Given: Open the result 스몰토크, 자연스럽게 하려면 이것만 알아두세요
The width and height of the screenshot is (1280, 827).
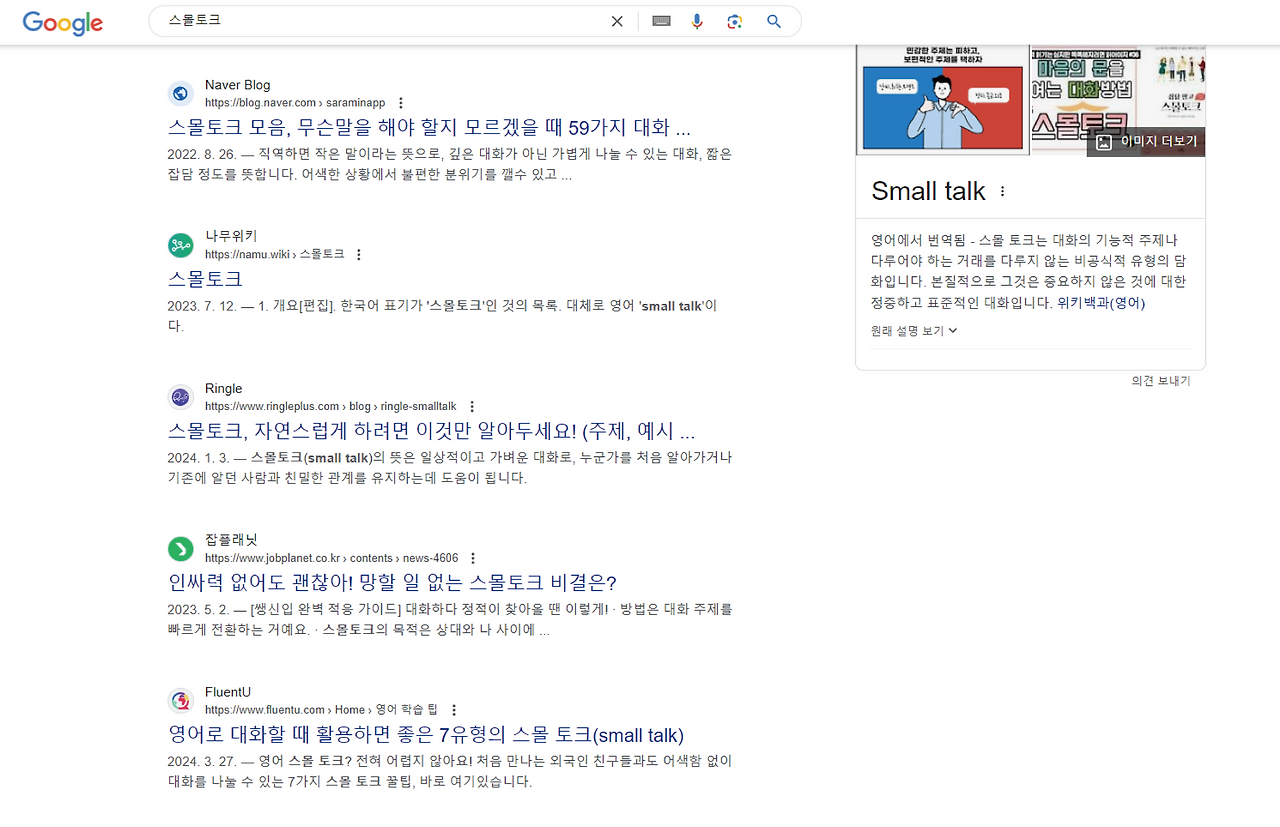Looking at the screenshot, I should [x=431, y=431].
